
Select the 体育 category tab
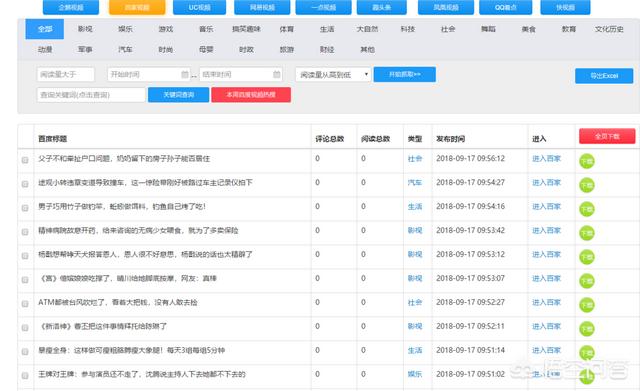[287, 29]
